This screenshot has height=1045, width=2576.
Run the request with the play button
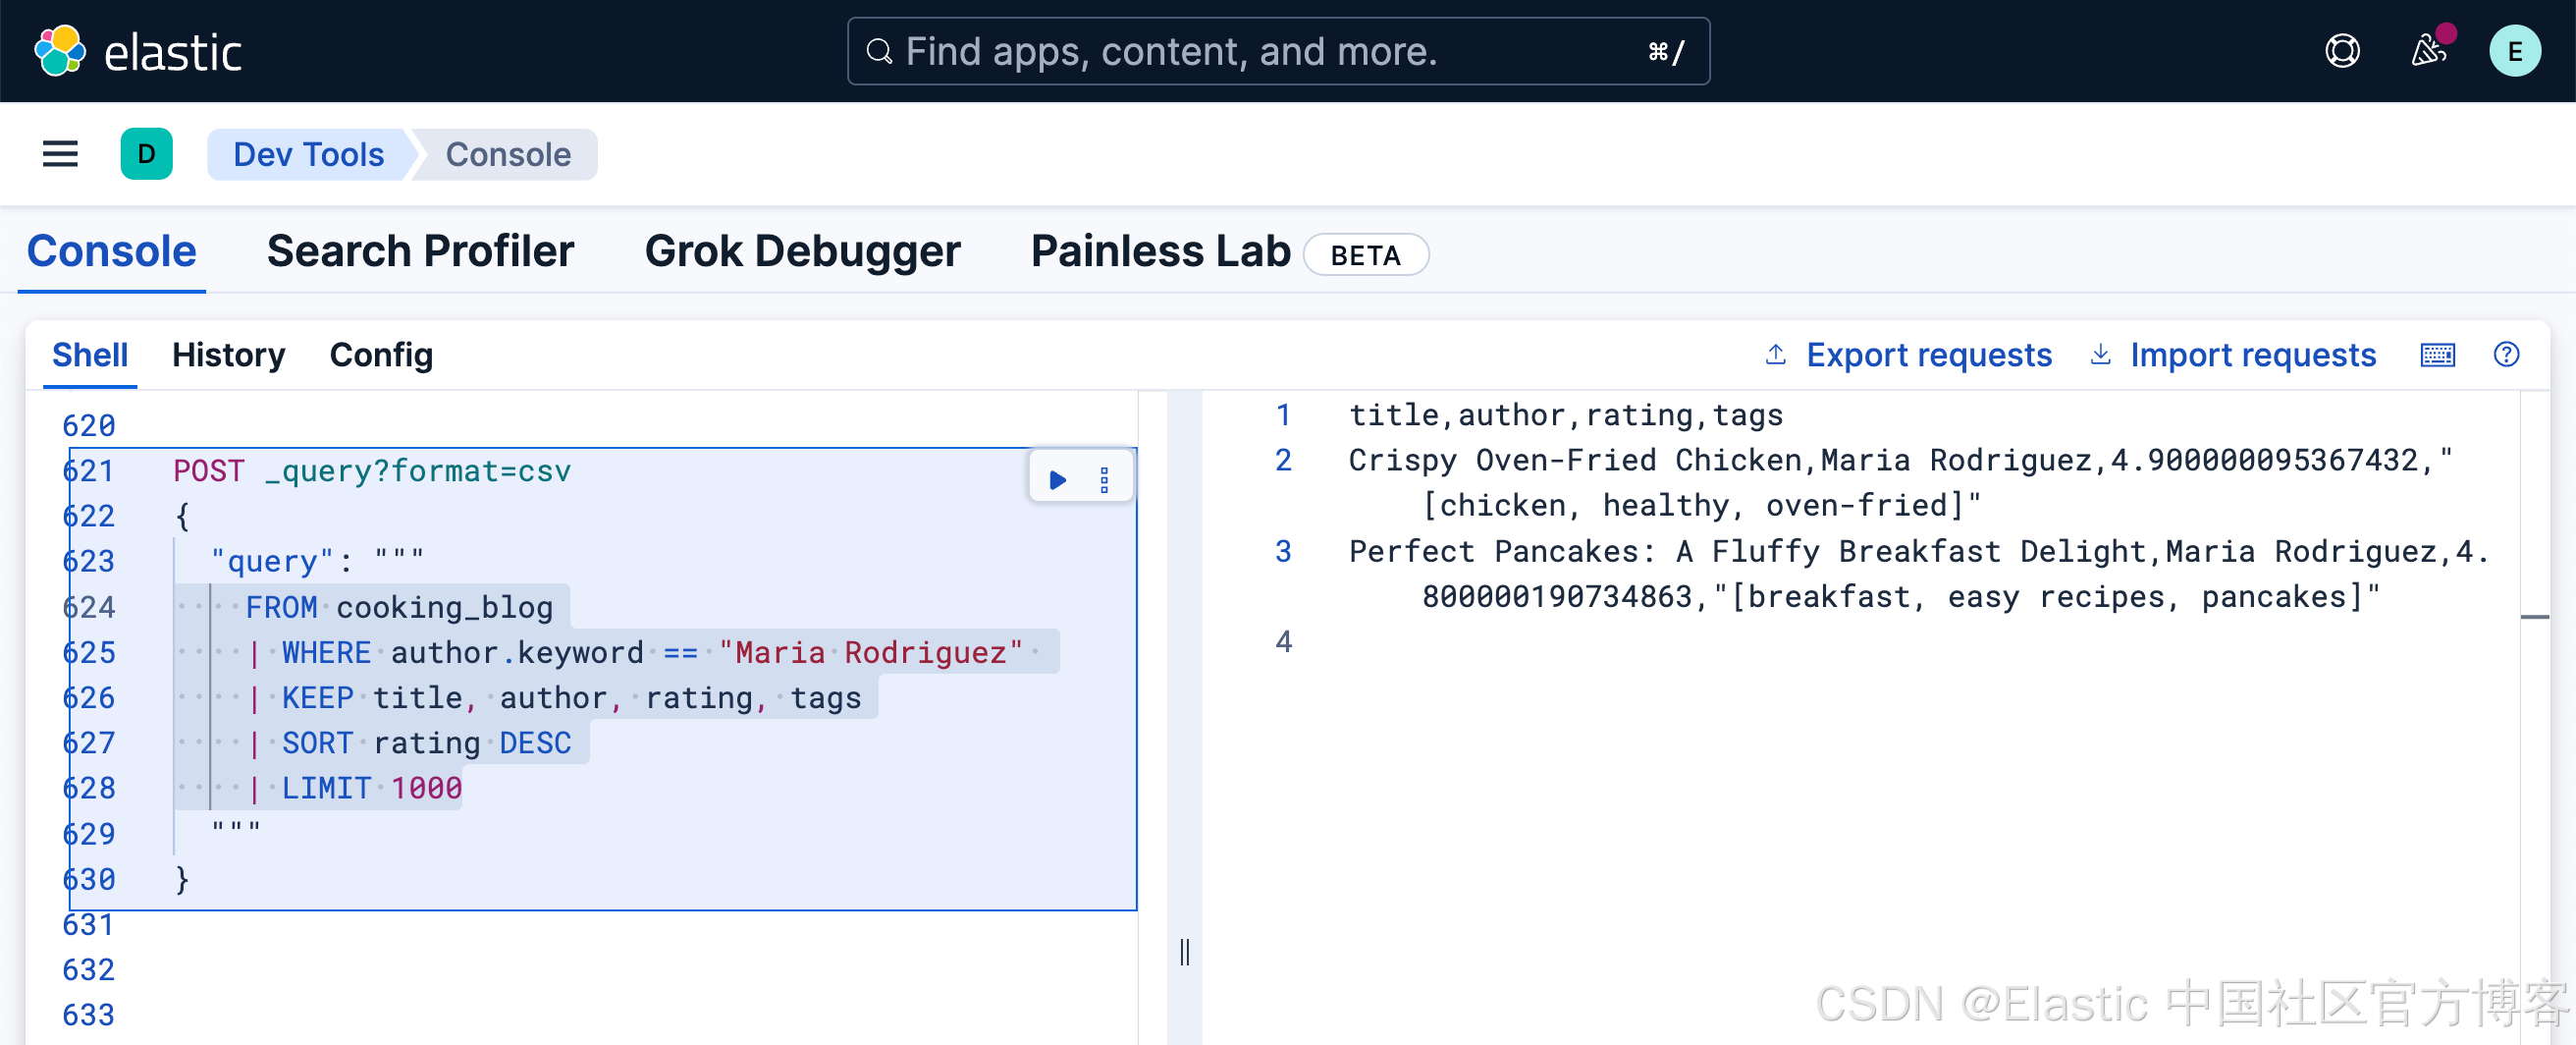point(1057,479)
